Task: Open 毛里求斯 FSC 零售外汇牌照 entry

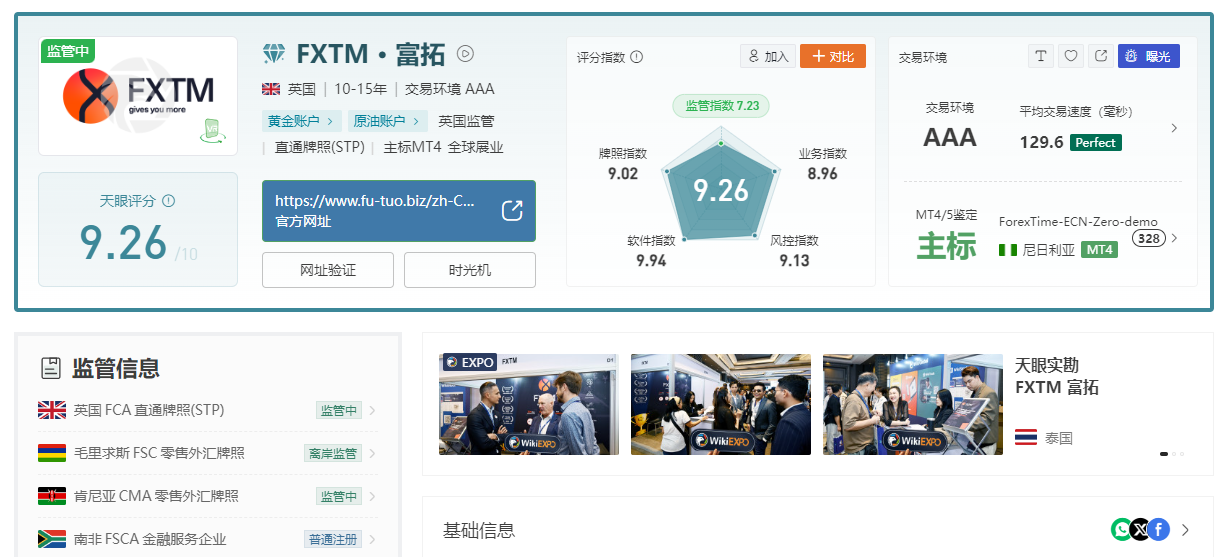Action: (x=207, y=453)
